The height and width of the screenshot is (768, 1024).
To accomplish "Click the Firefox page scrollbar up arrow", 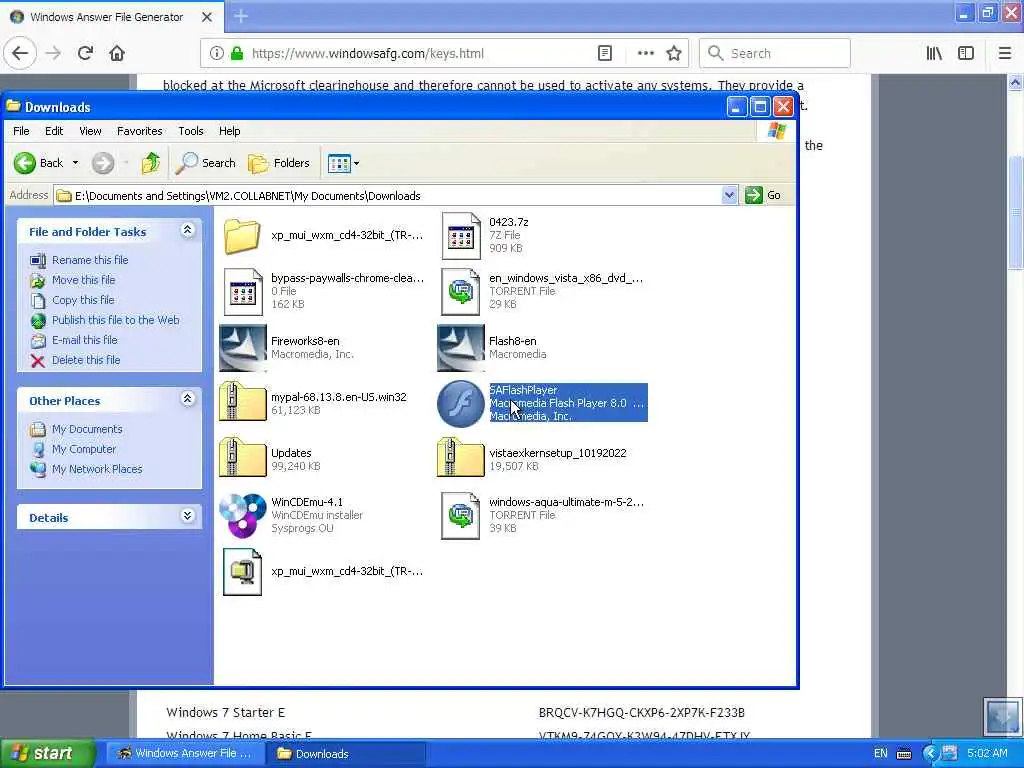I will click(1016, 82).
